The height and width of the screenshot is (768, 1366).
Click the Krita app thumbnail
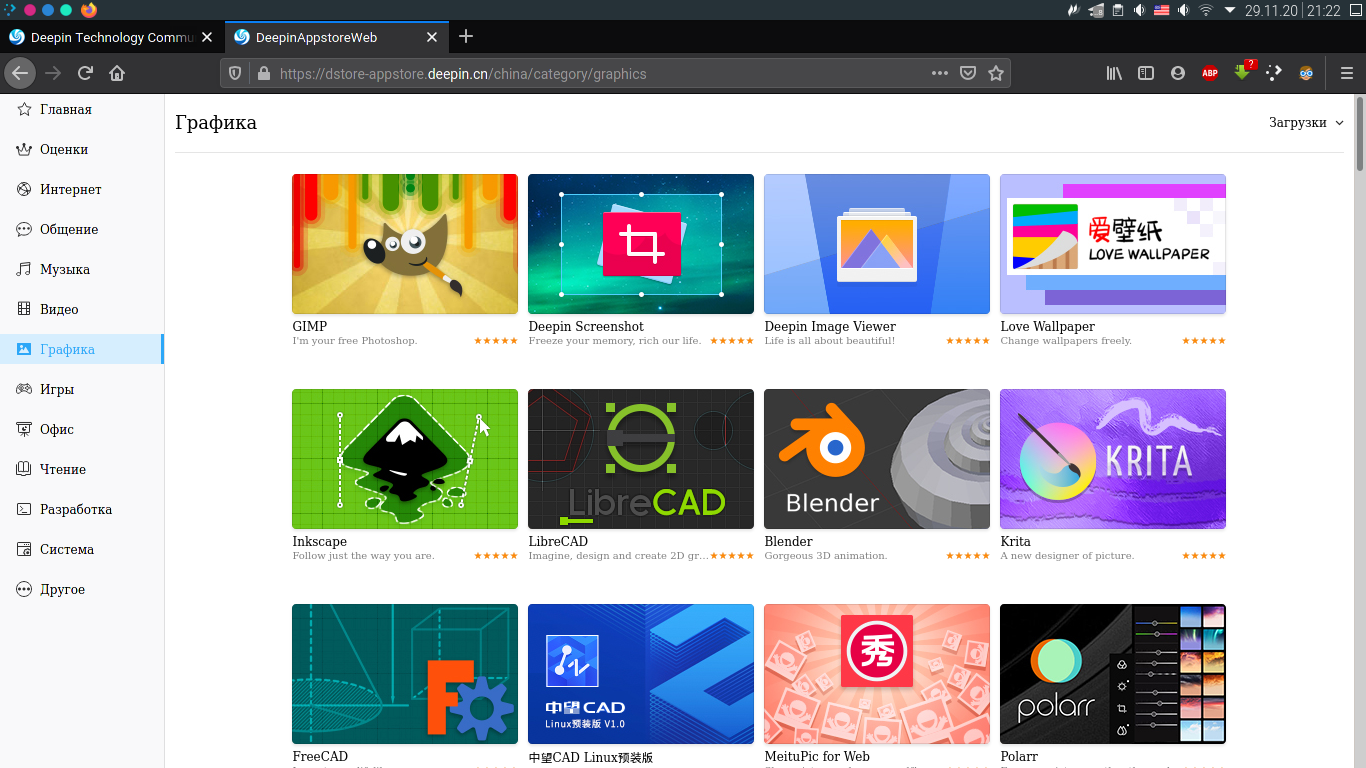1113,459
